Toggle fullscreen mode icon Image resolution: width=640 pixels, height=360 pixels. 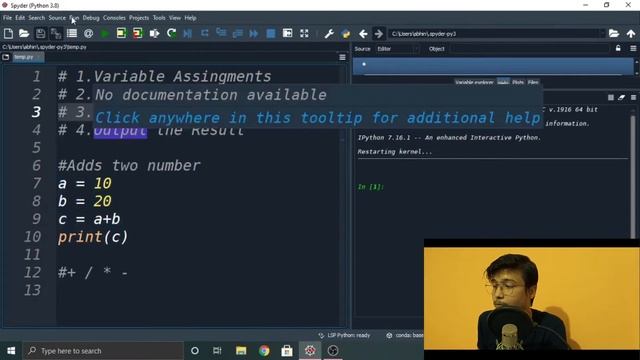304,33
